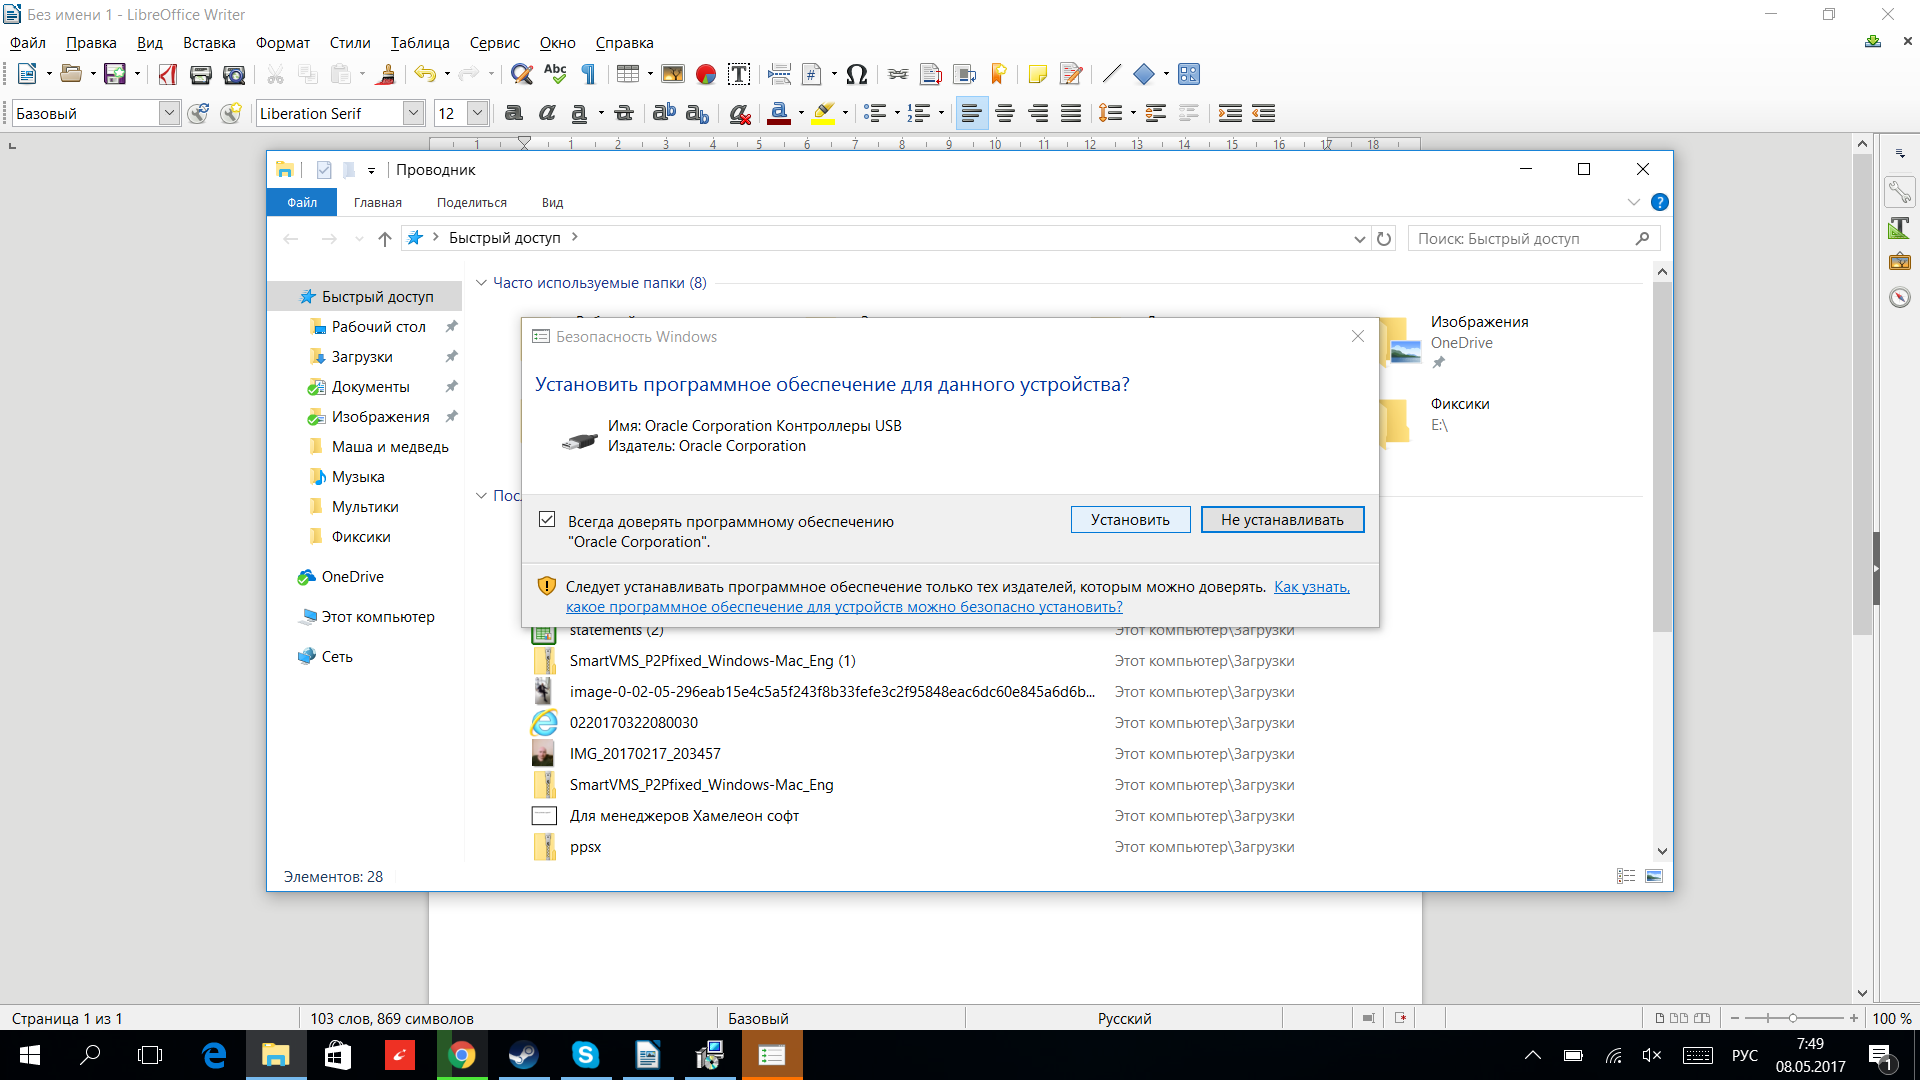Click the Strikethrough formatting icon
1920x1080 pixels.
tap(624, 113)
